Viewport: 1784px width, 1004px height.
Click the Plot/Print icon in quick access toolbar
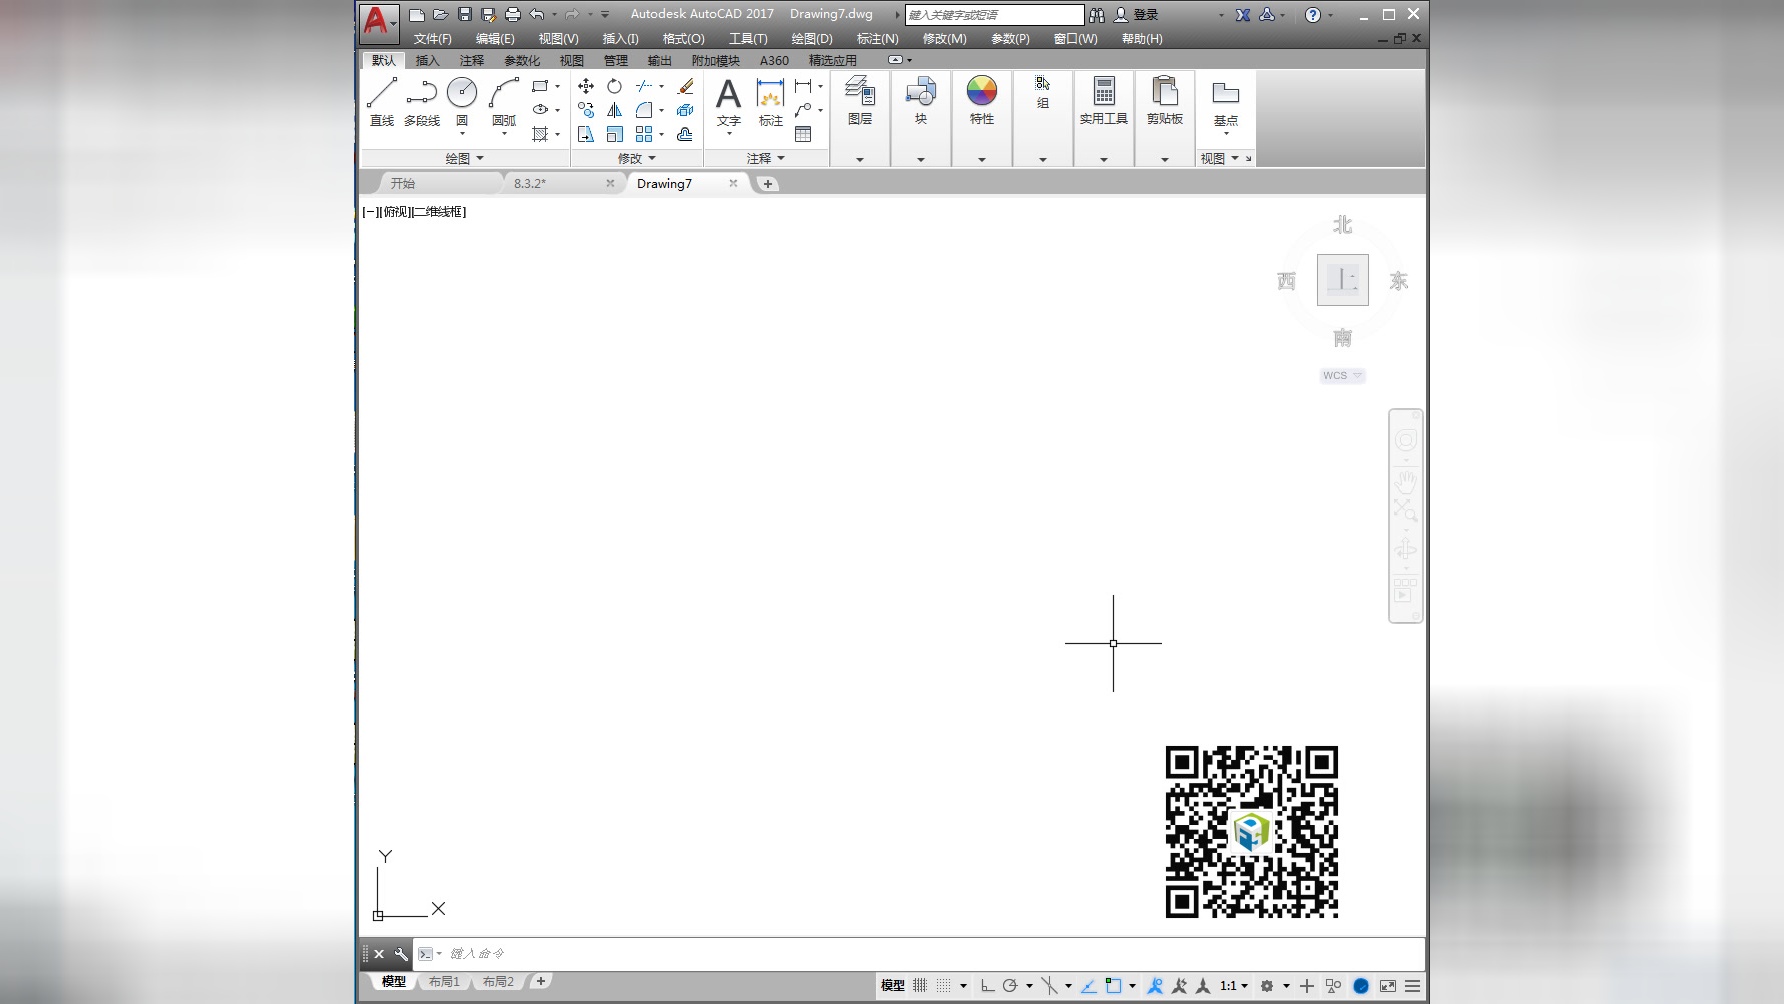[513, 14]
